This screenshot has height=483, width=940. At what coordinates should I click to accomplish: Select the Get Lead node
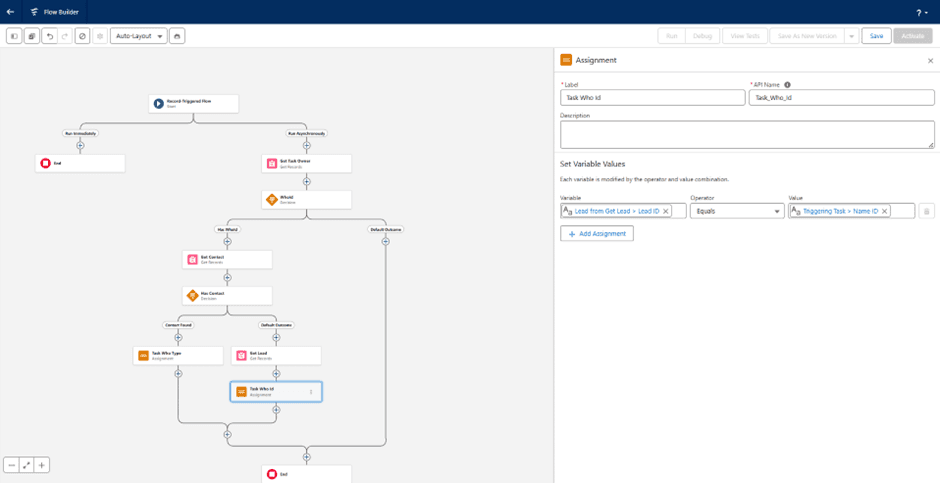click(x=276, y=355)
